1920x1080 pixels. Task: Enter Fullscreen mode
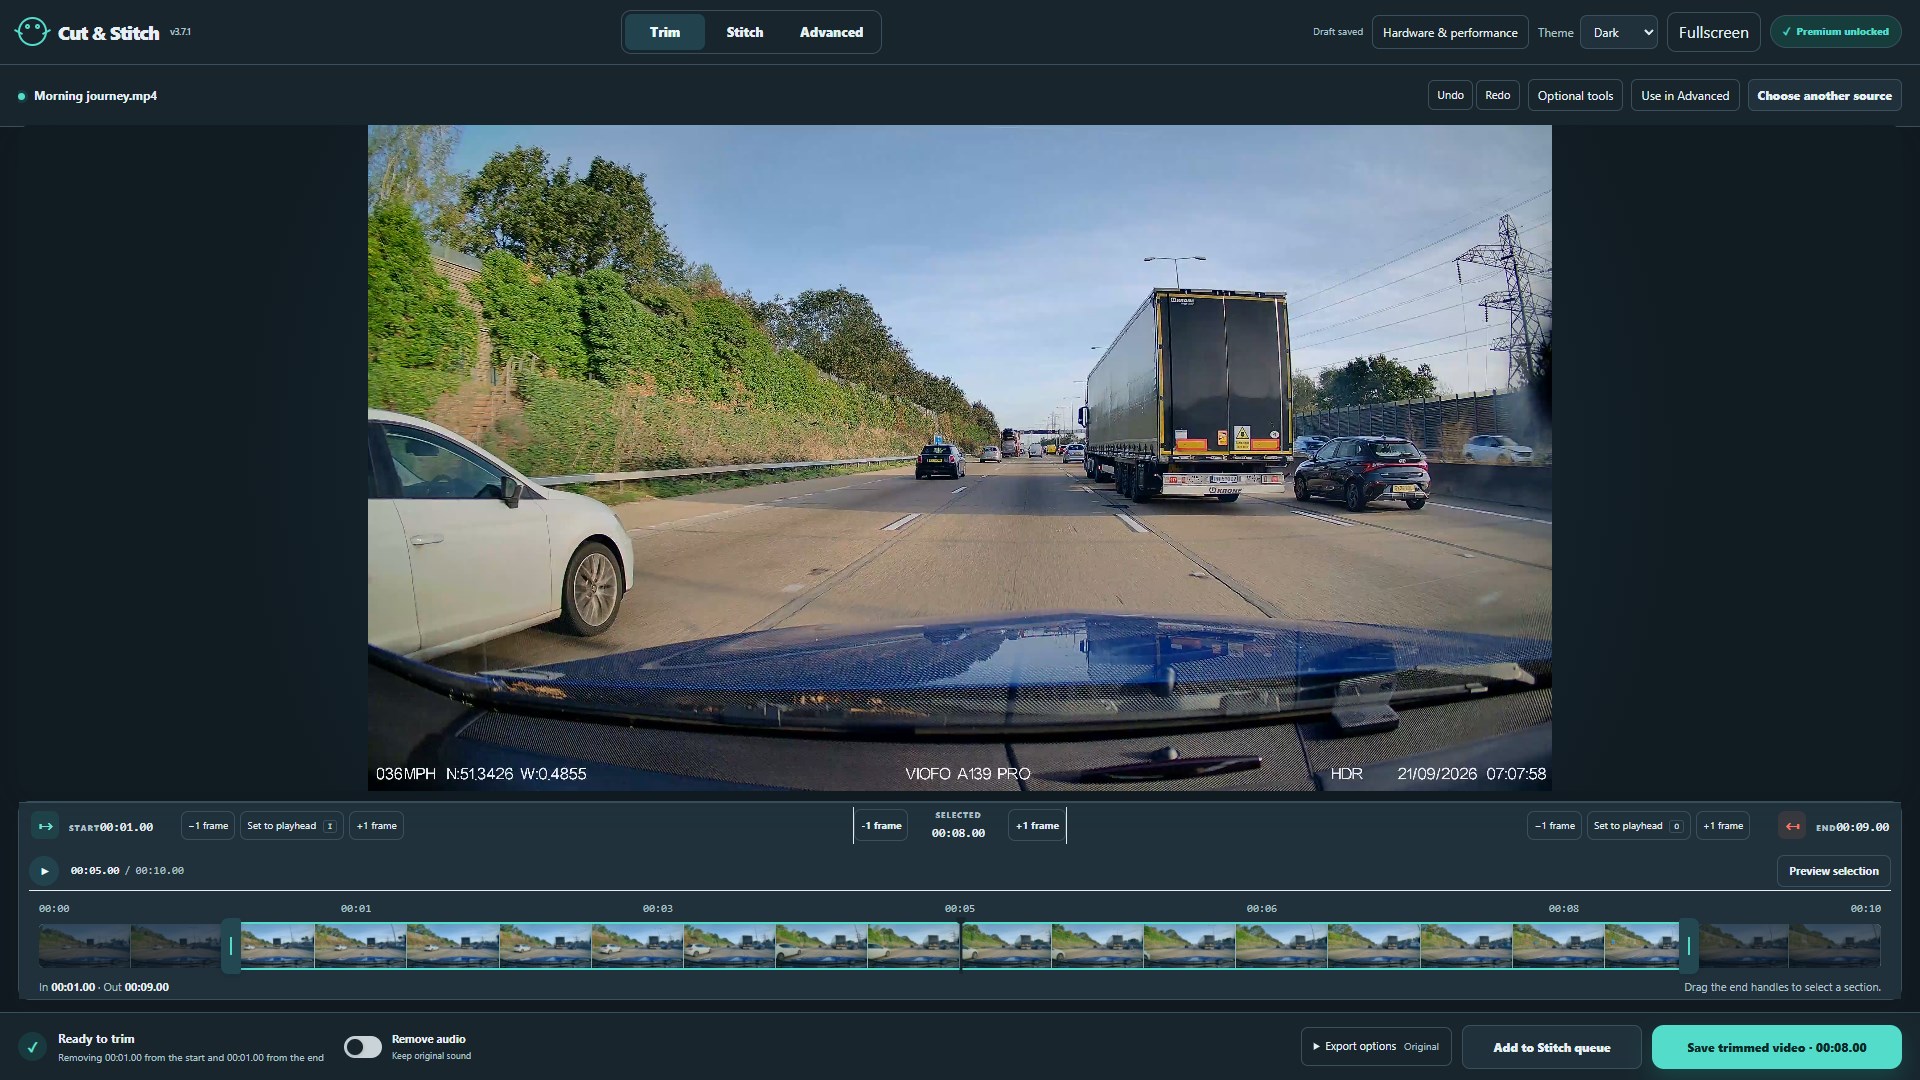(1713, 32)
